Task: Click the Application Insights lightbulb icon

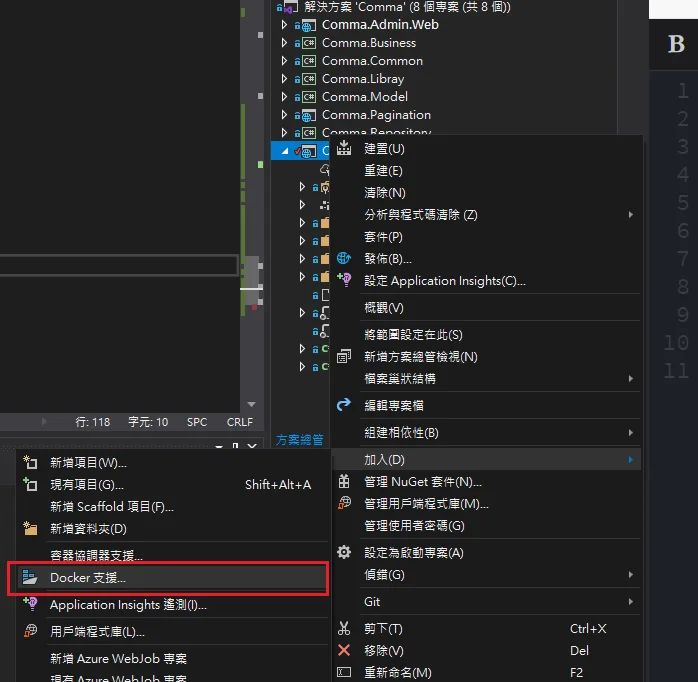Action: click(x=344, y=281)
